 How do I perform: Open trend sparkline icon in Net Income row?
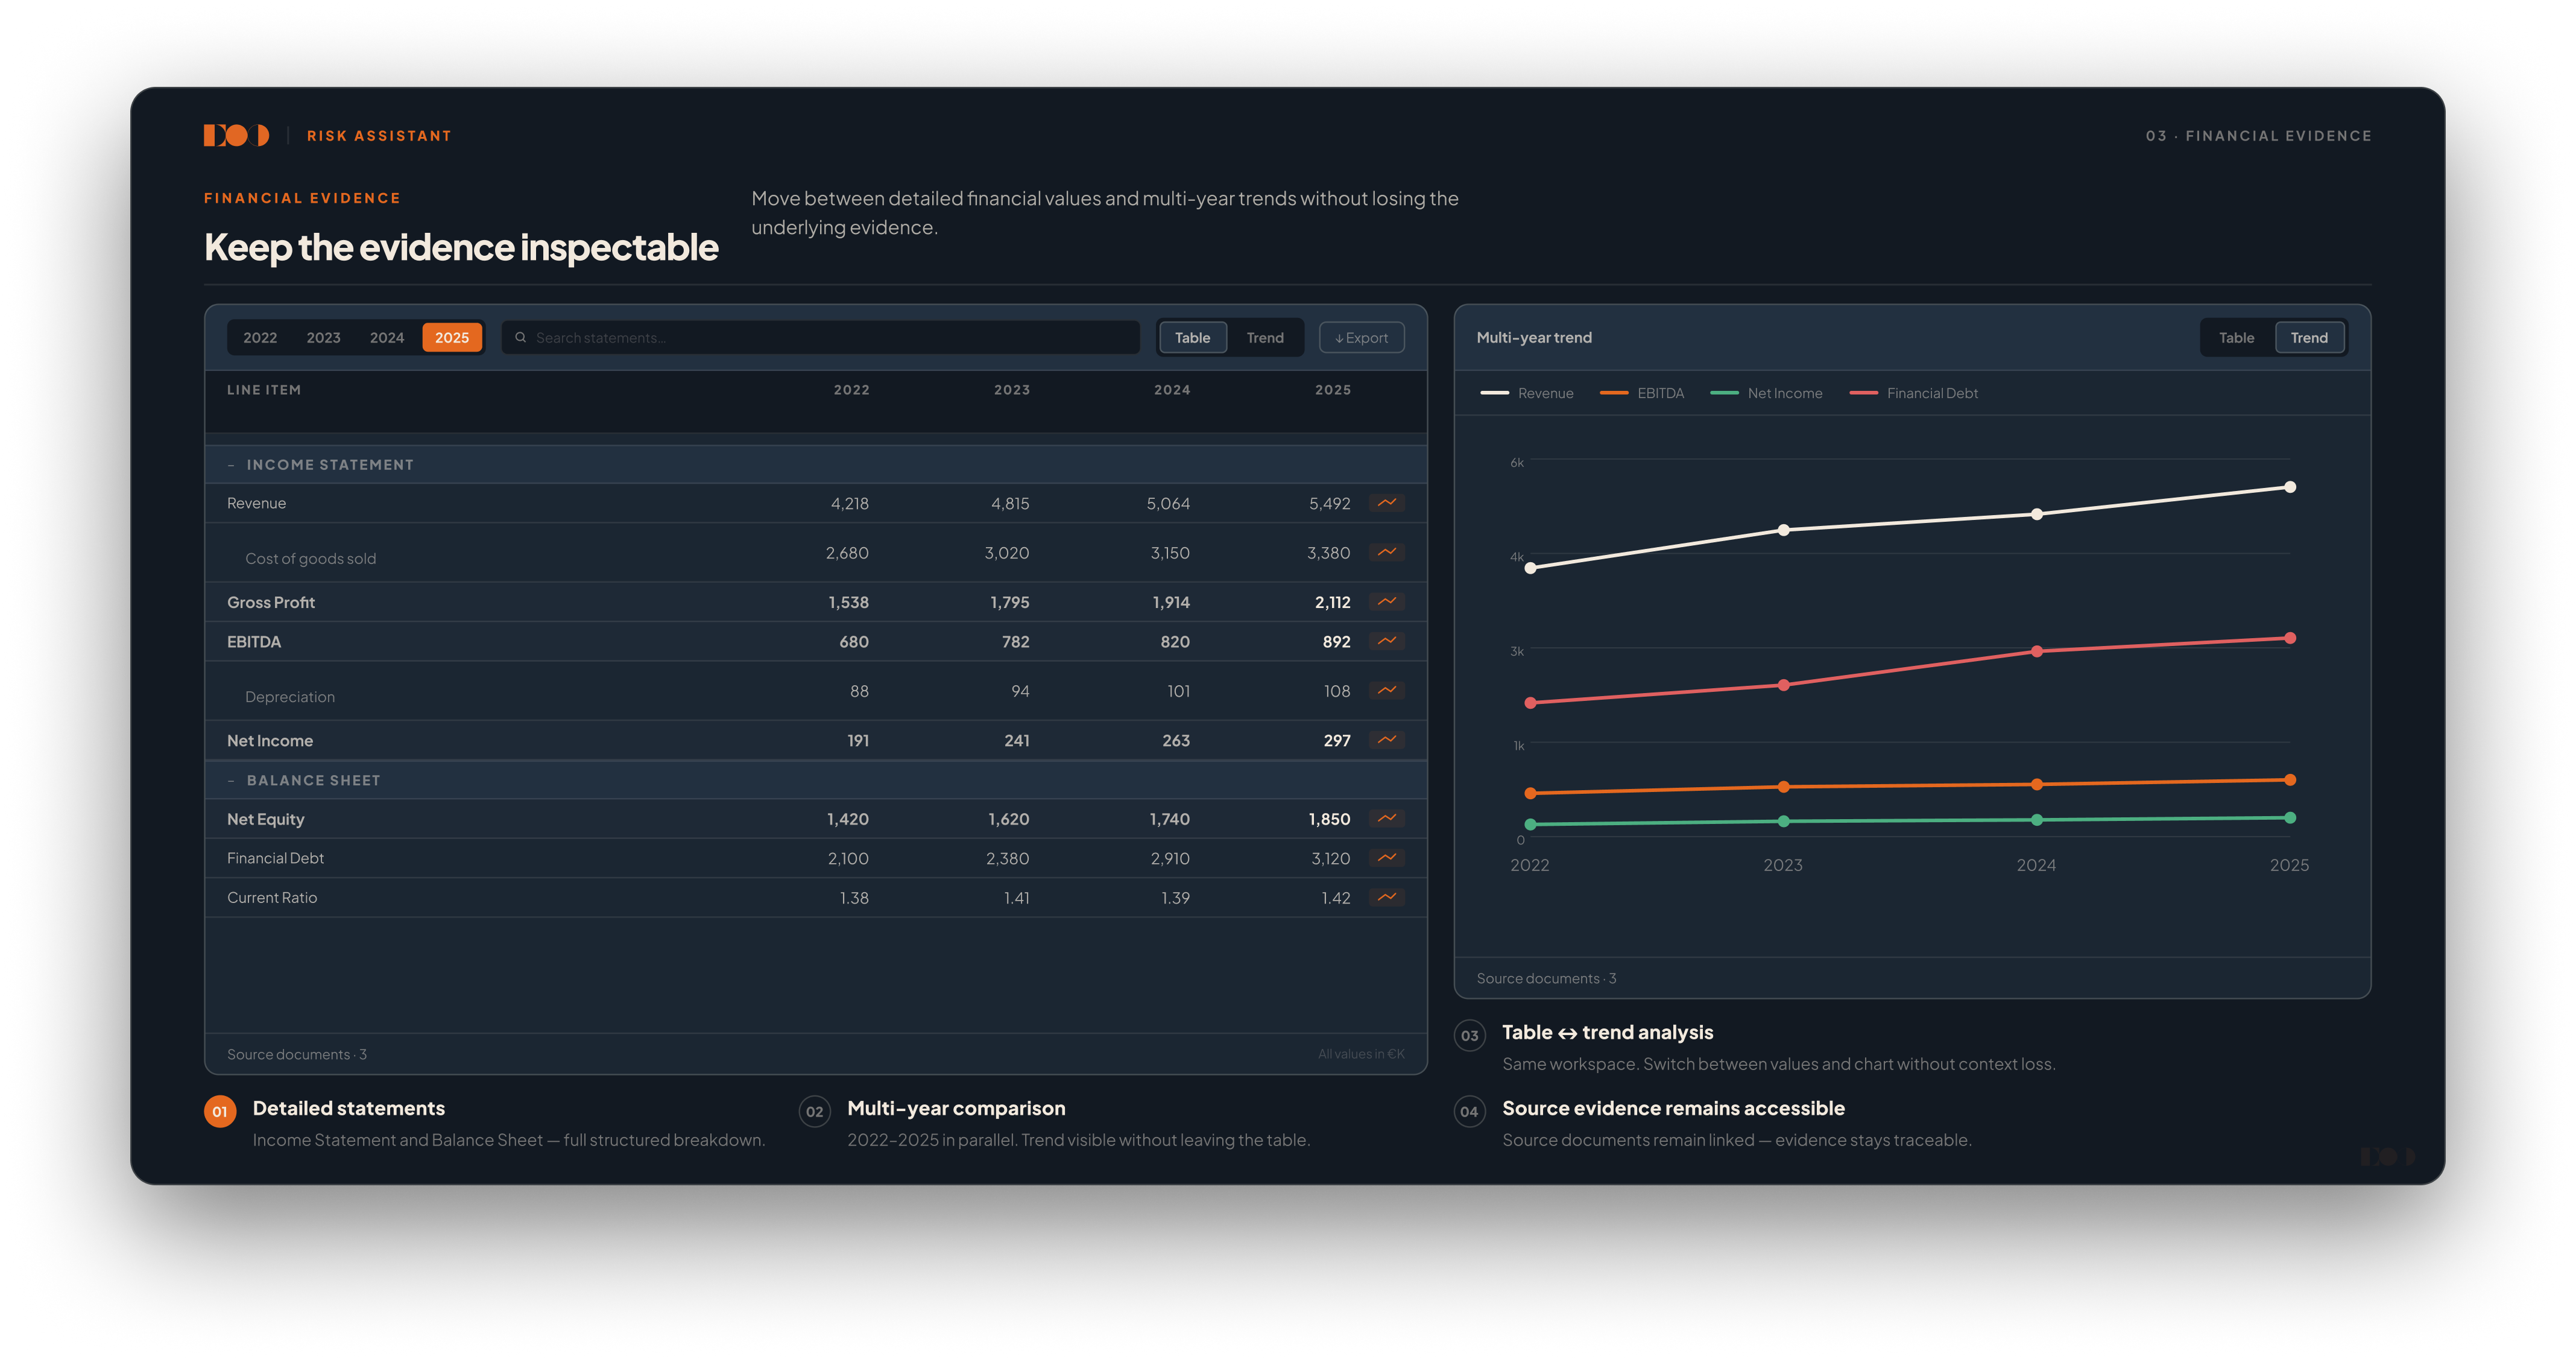[x=1386, y=740]
